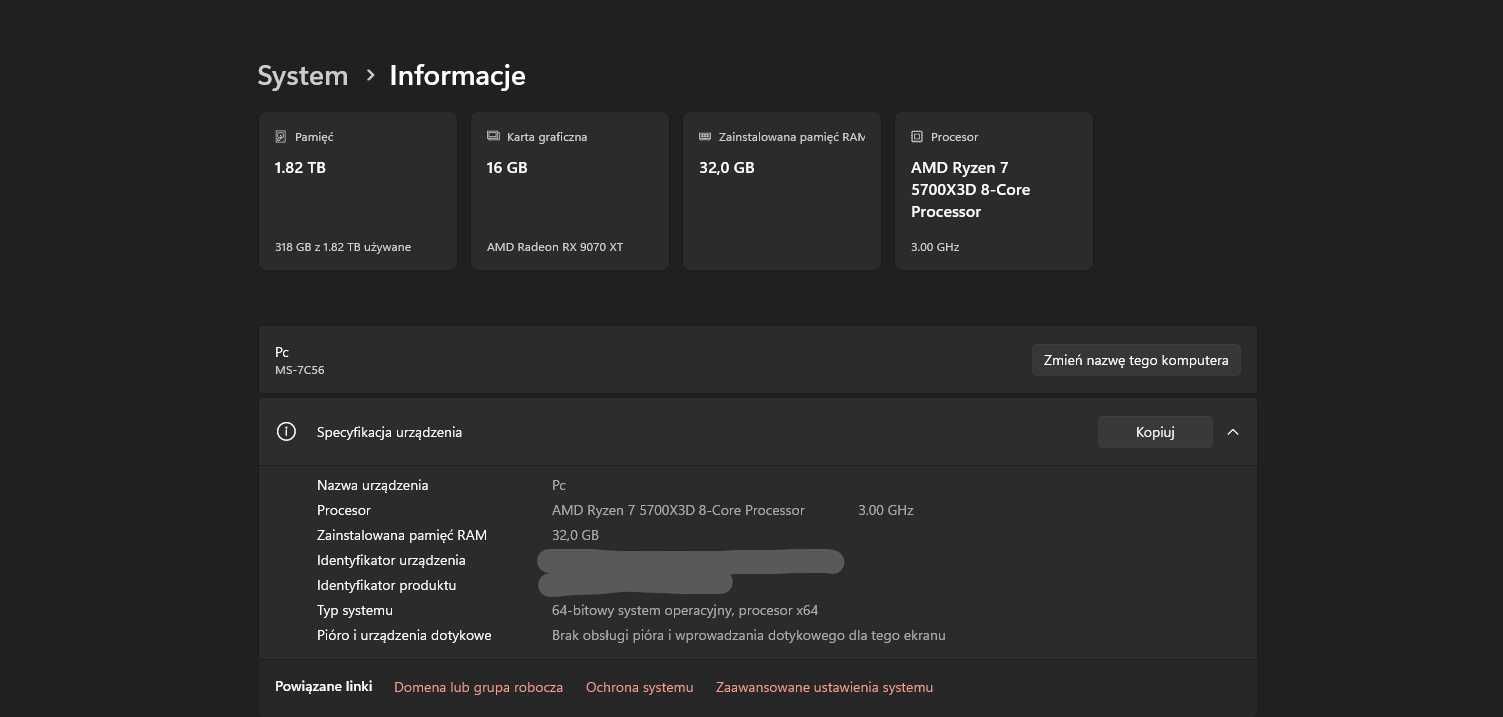
Task: Click the Informacje page heading
Action: (x=457, y=76)
